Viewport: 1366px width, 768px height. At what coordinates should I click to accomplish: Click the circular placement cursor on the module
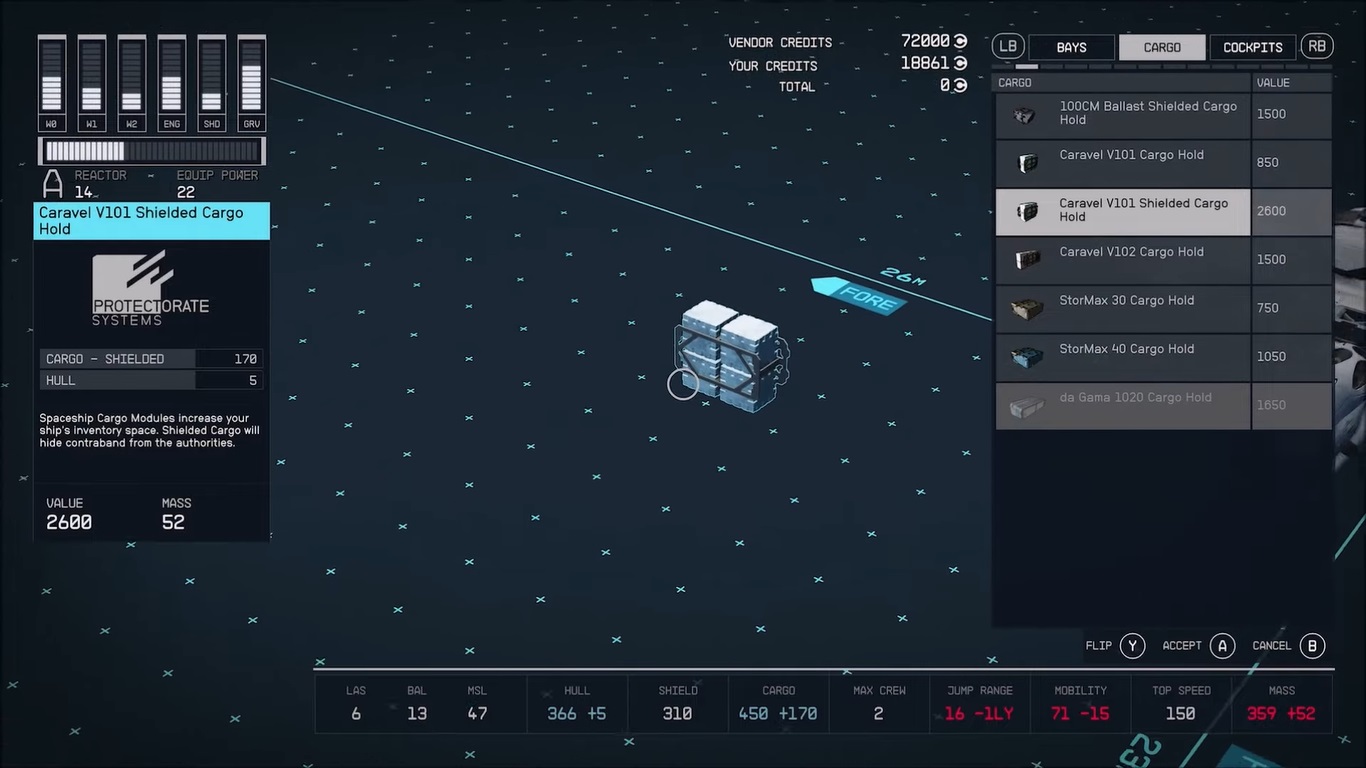coord(683,384)
